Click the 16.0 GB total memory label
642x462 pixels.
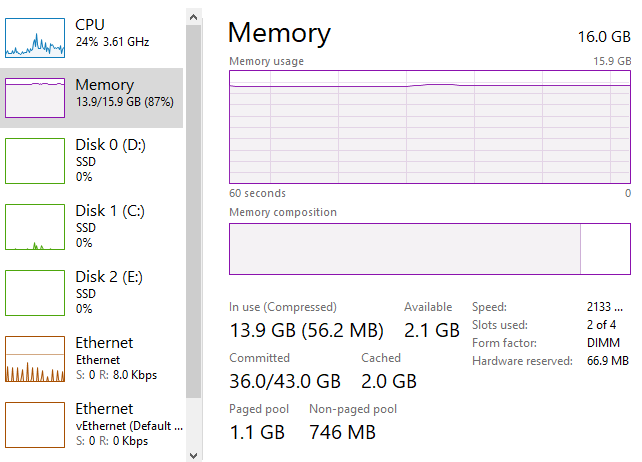(604, 36)
